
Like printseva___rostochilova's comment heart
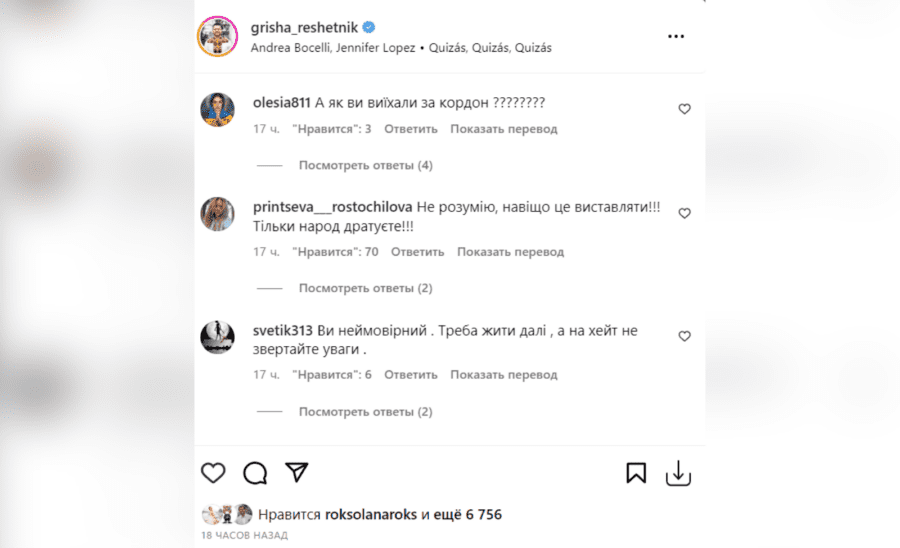pos(684,213)
